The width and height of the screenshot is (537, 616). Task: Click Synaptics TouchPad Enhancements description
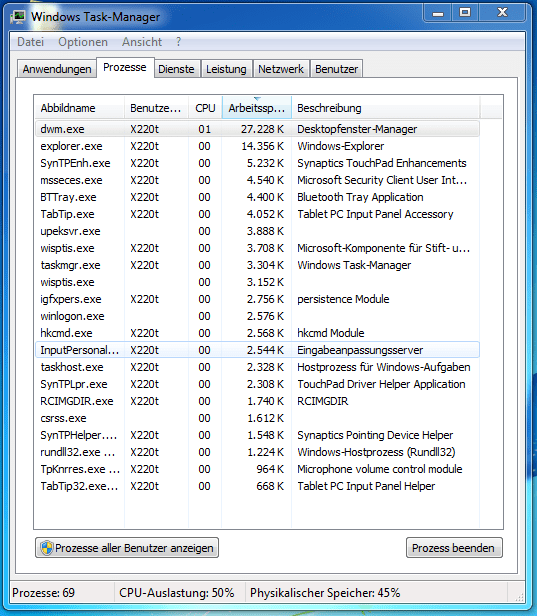pyautogui.click(x=382, y=163)
